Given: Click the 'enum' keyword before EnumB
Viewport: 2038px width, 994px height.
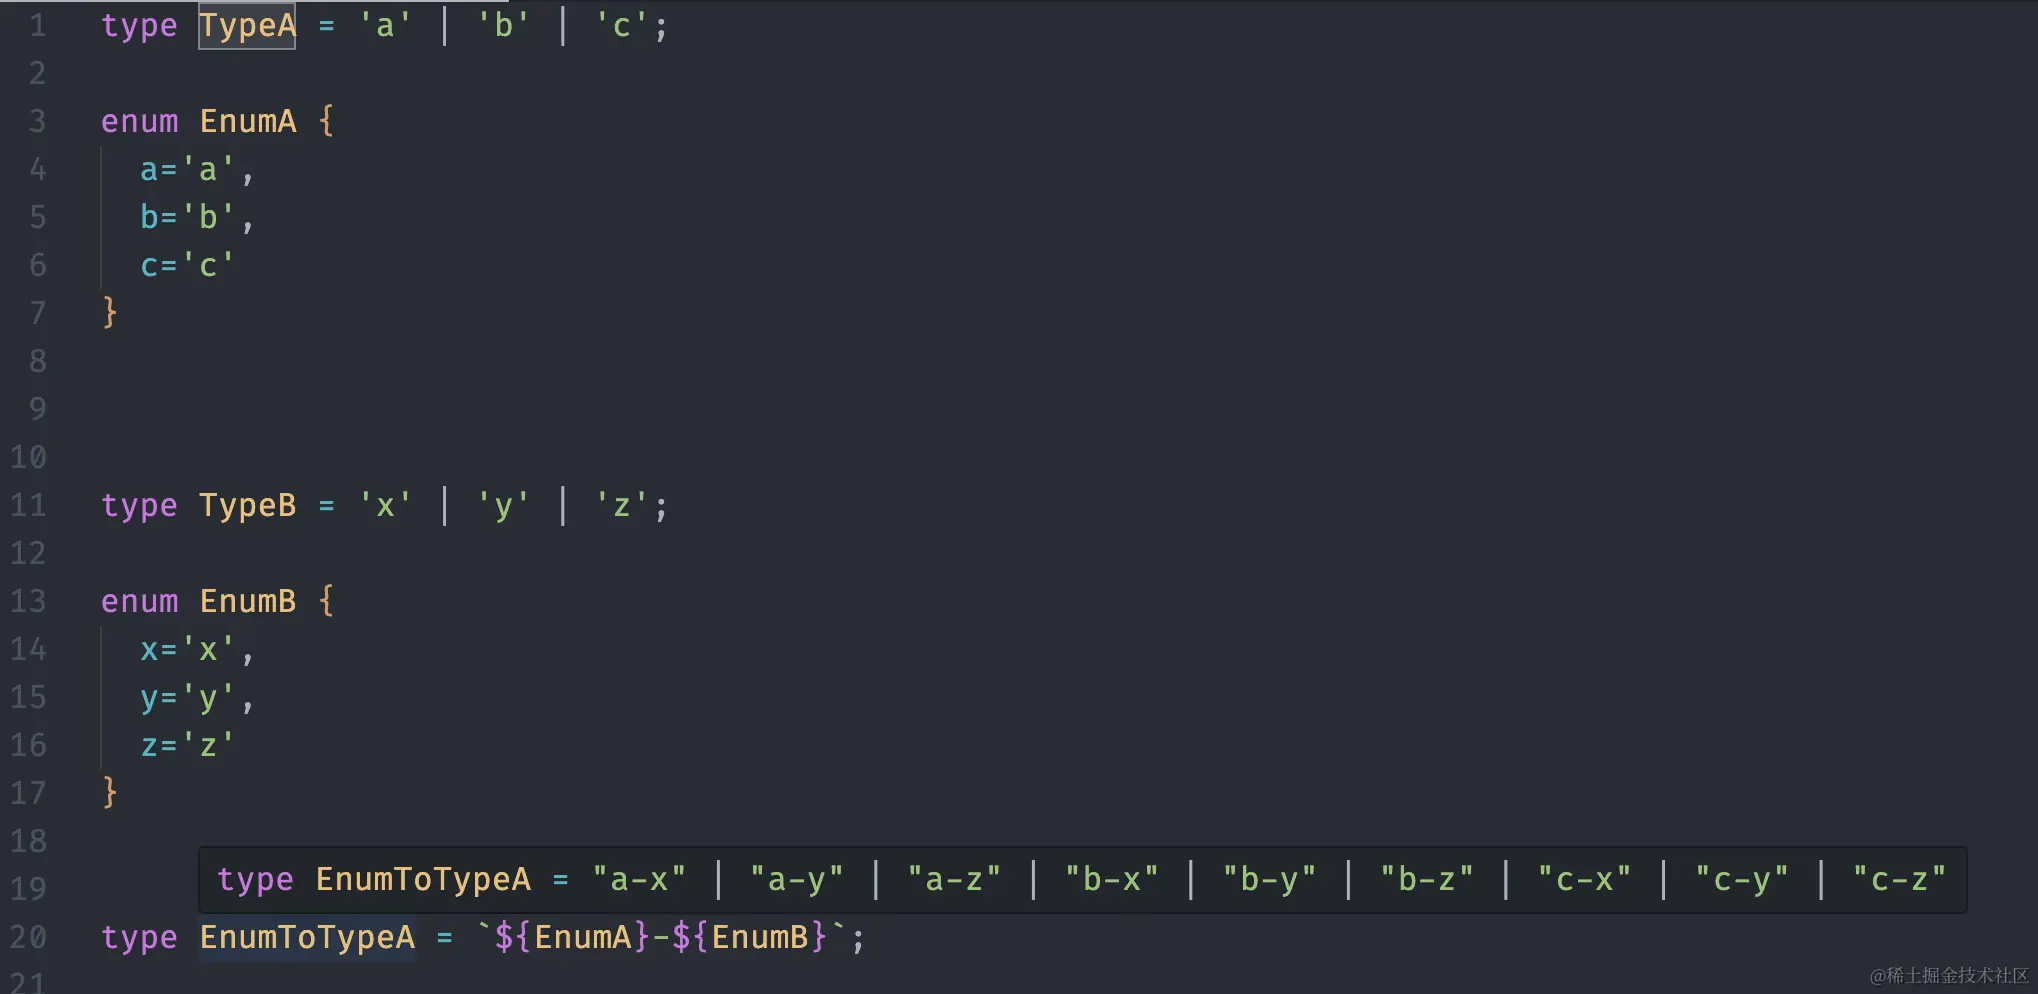Looking at the screenshot, I should [x=139, y=602].
